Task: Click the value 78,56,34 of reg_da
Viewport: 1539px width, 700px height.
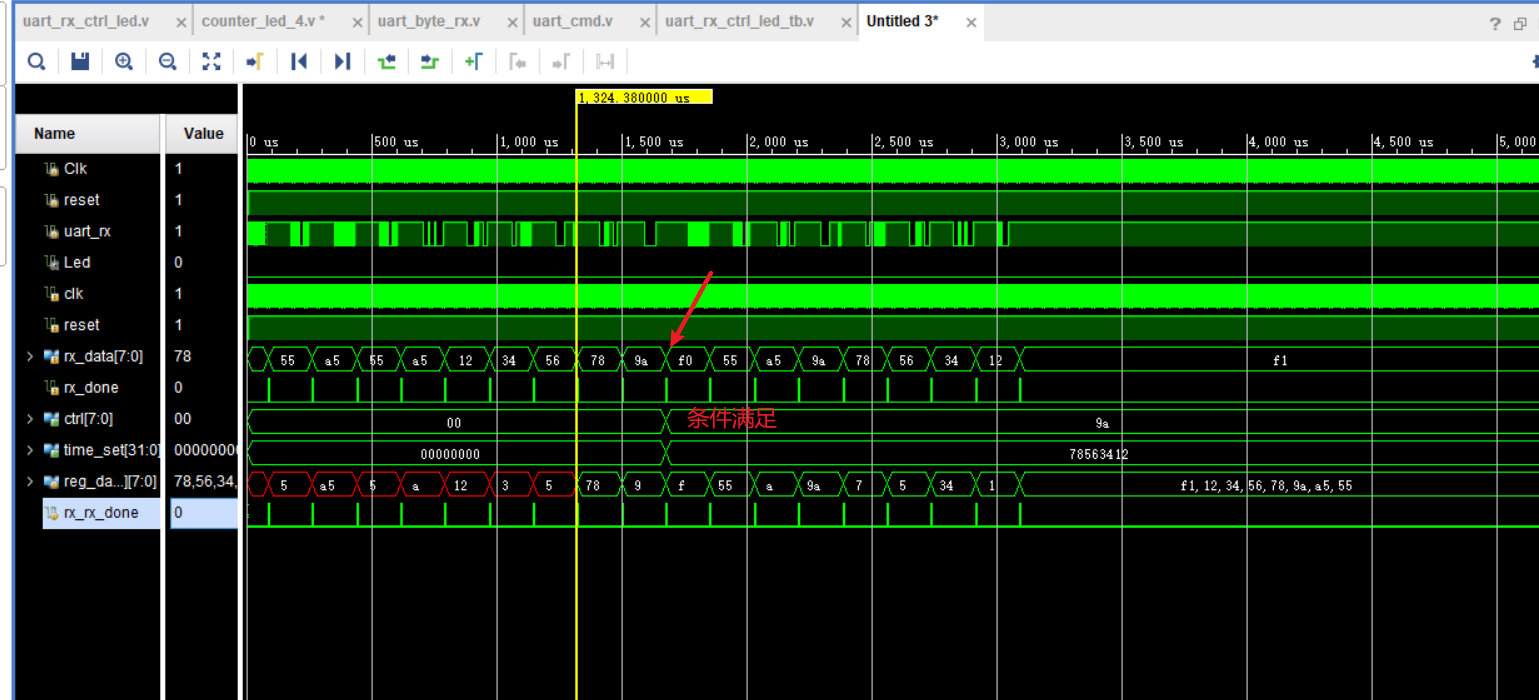Action: click(x=205, y=481)
